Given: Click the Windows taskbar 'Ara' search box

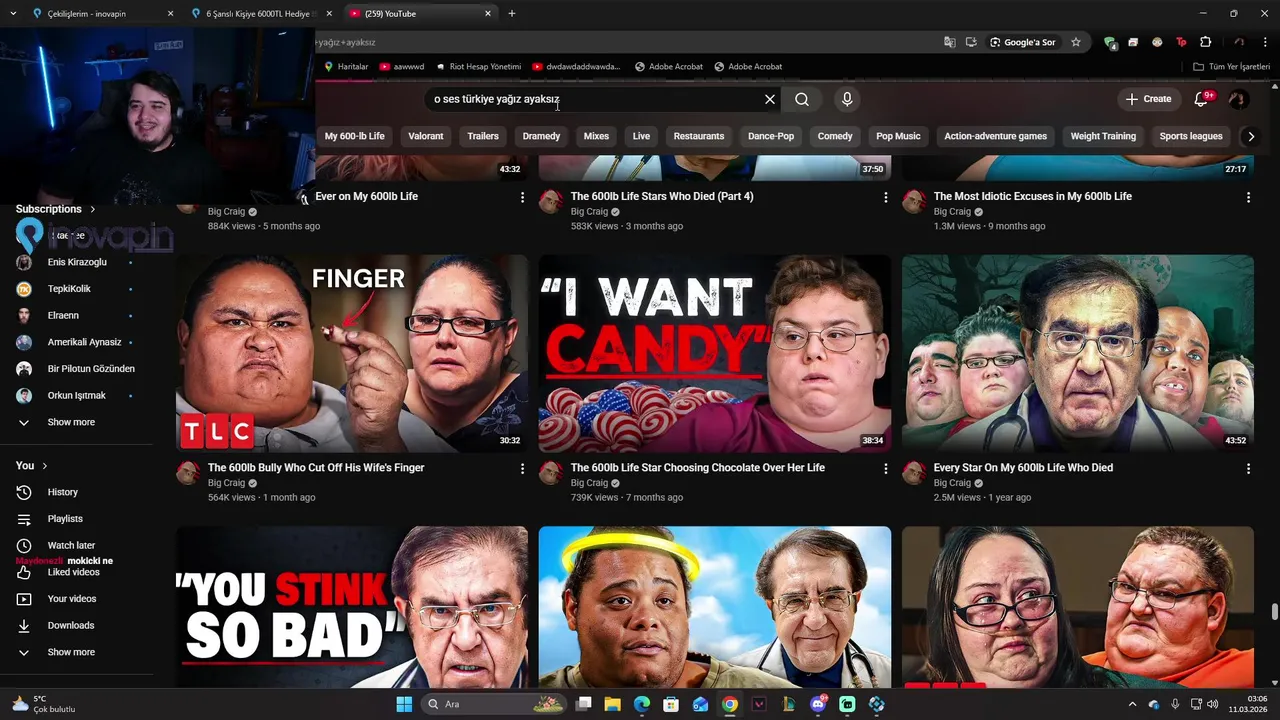Looking at the screenshot, I should (x=494, y=704).
